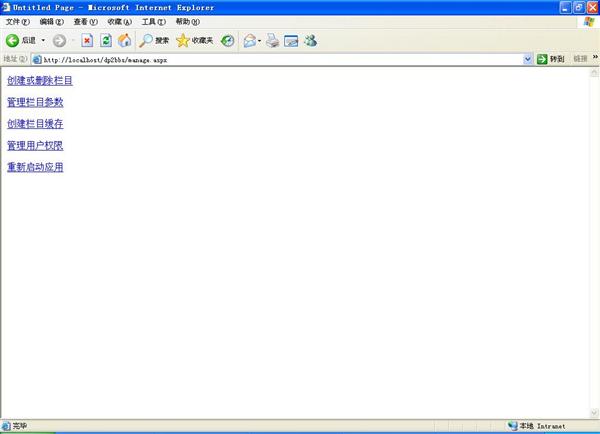Click the green 转到 Go button
The height and width of the screenshot is (434, 600).
[551, 59]
